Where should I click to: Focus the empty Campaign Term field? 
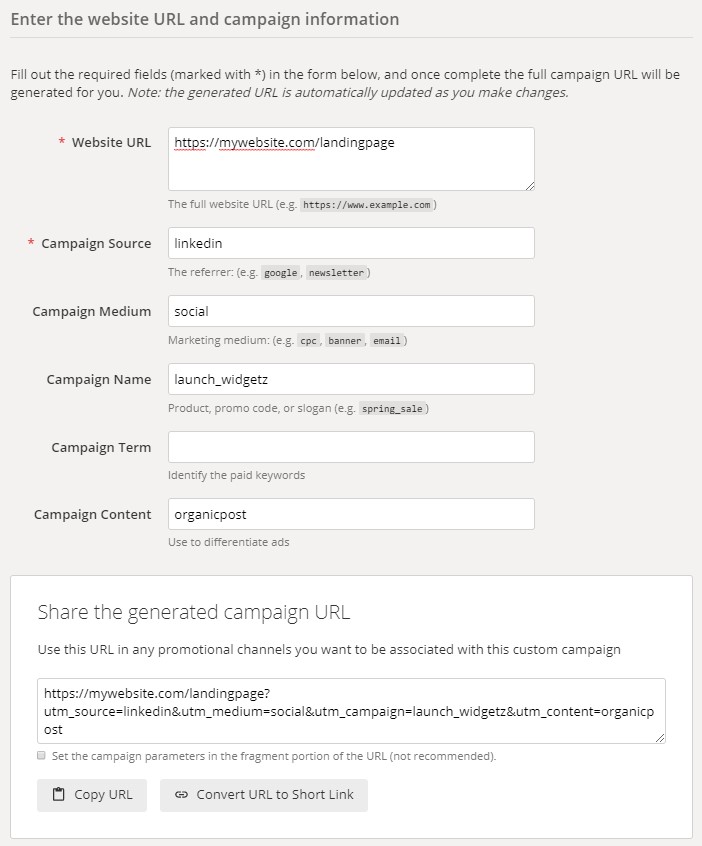point(351,447)
